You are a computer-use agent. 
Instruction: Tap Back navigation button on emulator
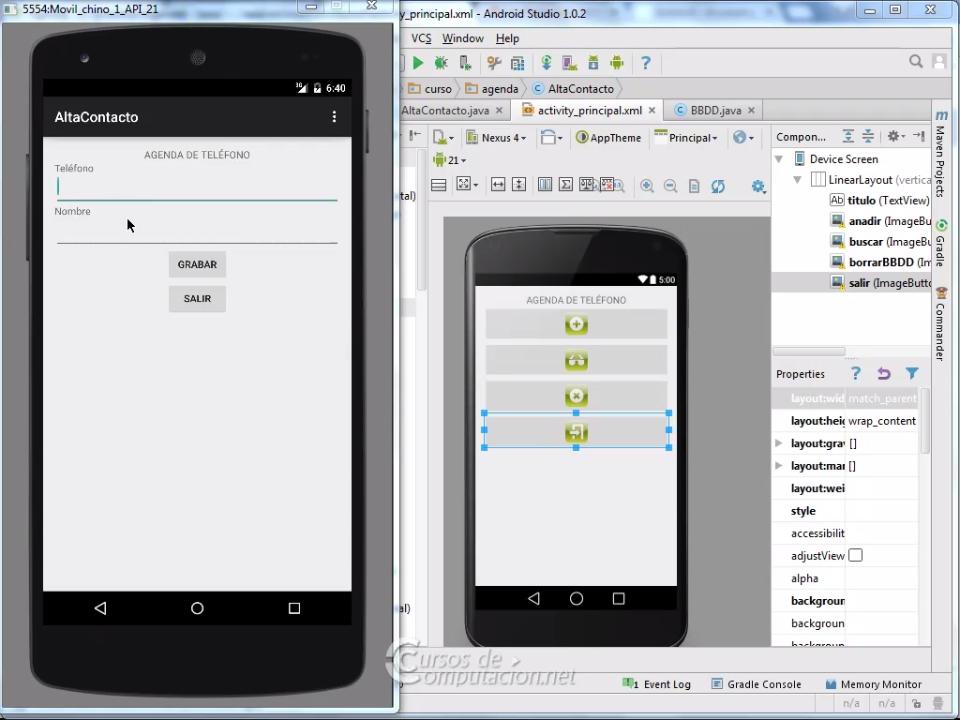tap(100, 608)
